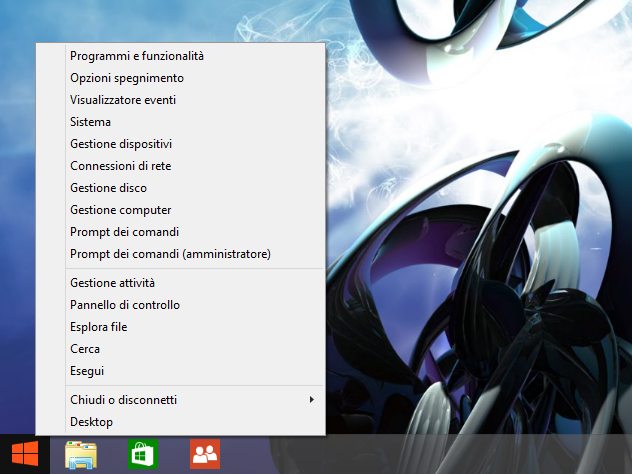Viewport: 632px width, 474px height.
Task: Choose Esegui from the menu
Action: coord(87,371)
